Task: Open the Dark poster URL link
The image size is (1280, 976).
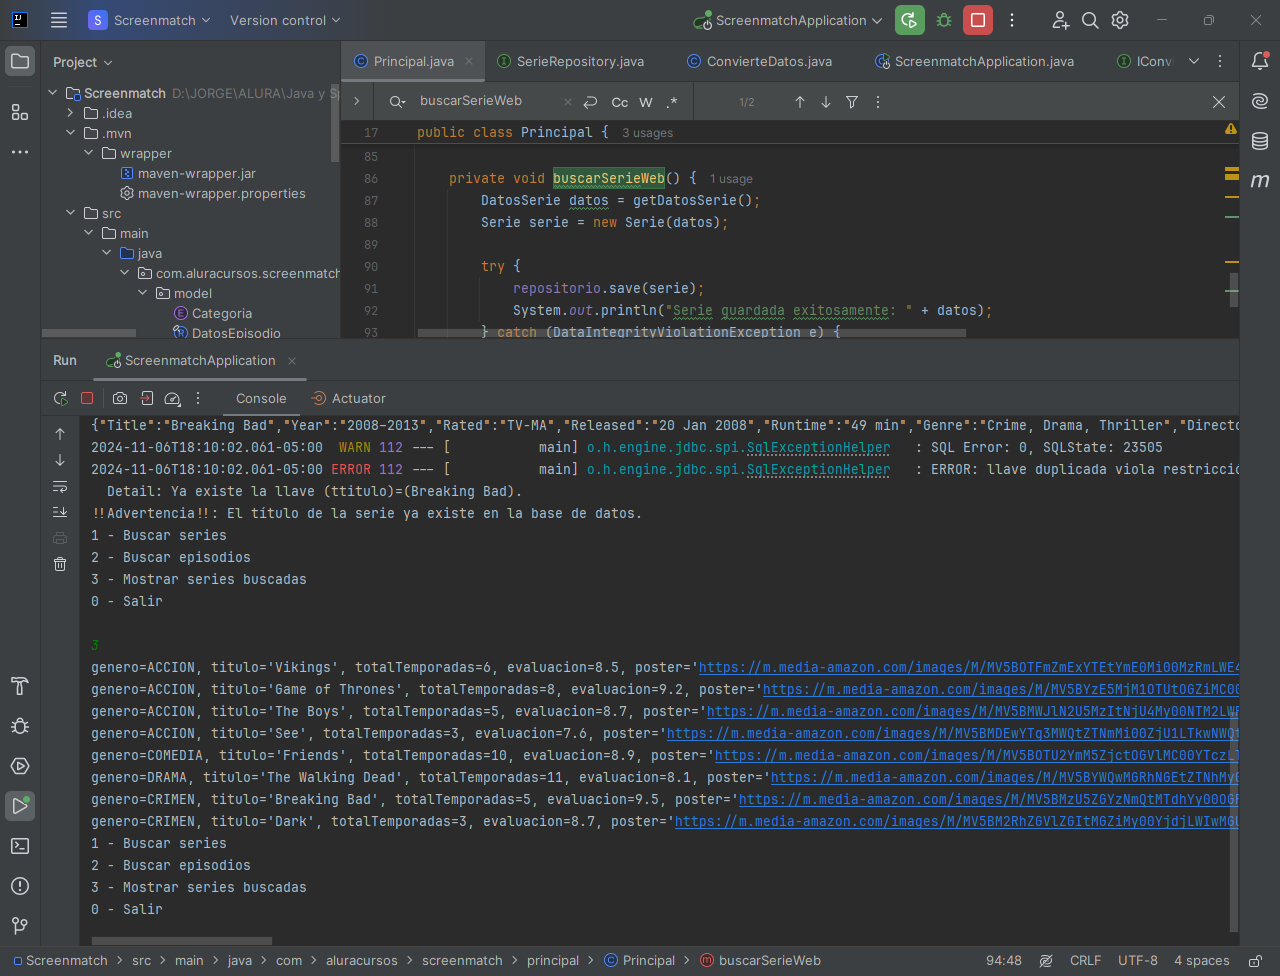Action: [x=957, y=821]
